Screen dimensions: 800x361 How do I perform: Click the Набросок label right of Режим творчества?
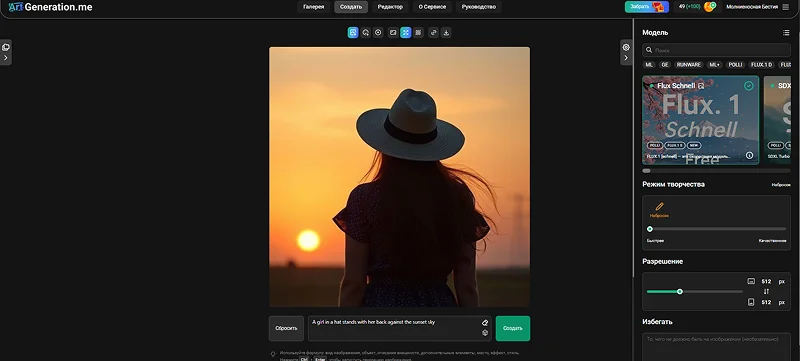(x=781, y=185)
